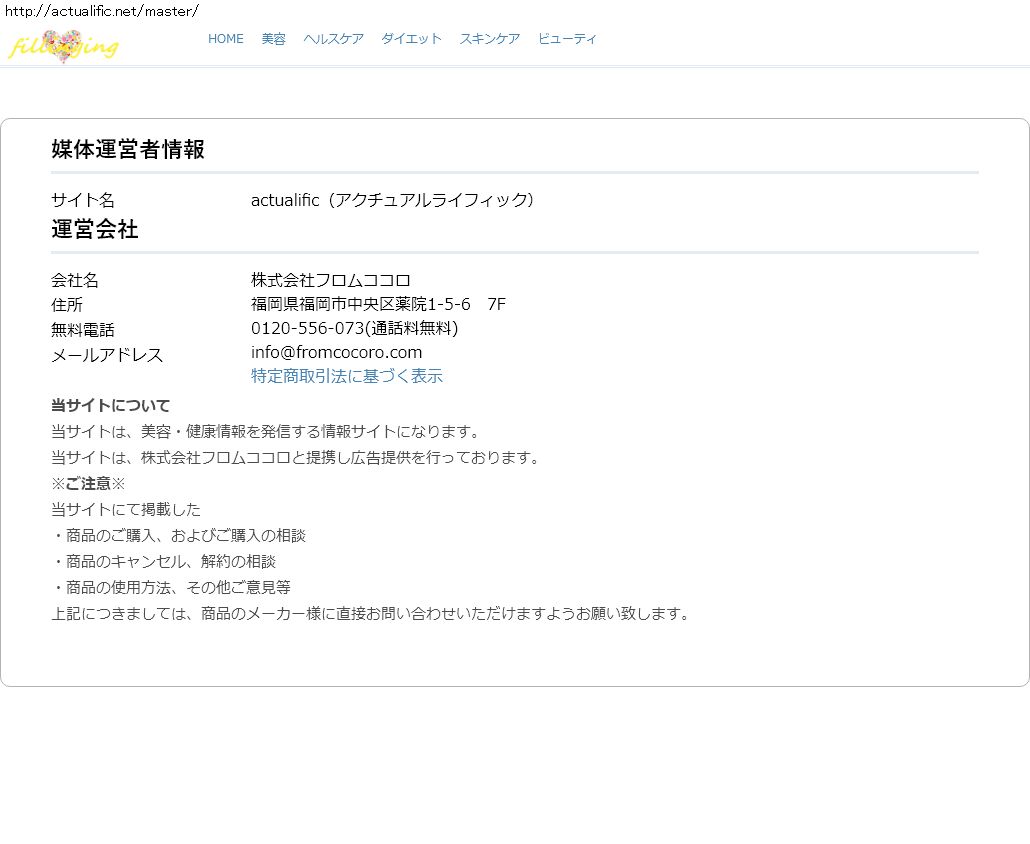The width and height of the screenshot is (1030, 844).
Task: Click the line 当サイトにて掲載した
Action: pyautogui.click(x=126, y=509)
